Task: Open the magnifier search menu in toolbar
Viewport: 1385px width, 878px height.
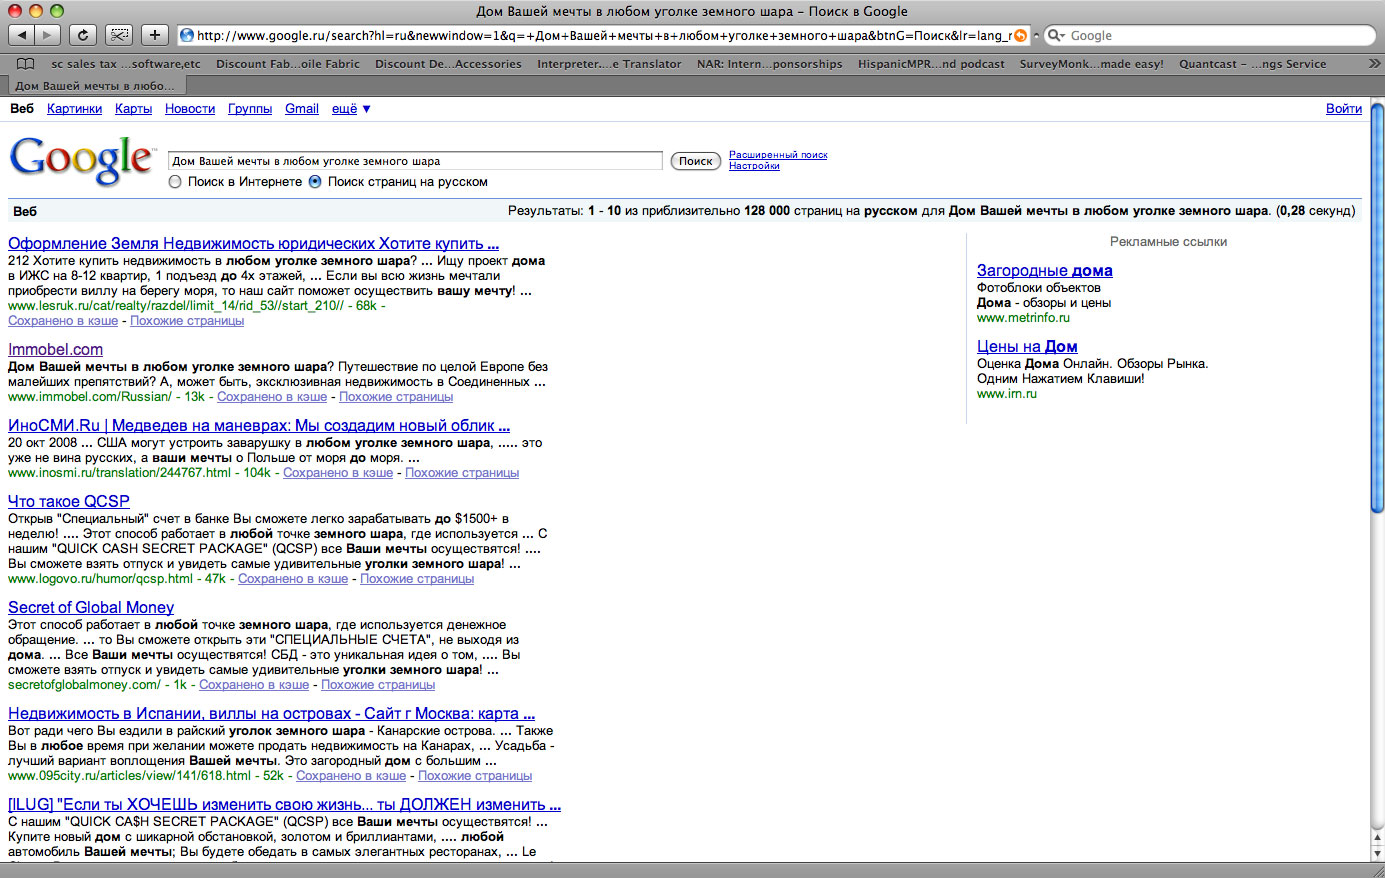Action: tap(1056, 35)
